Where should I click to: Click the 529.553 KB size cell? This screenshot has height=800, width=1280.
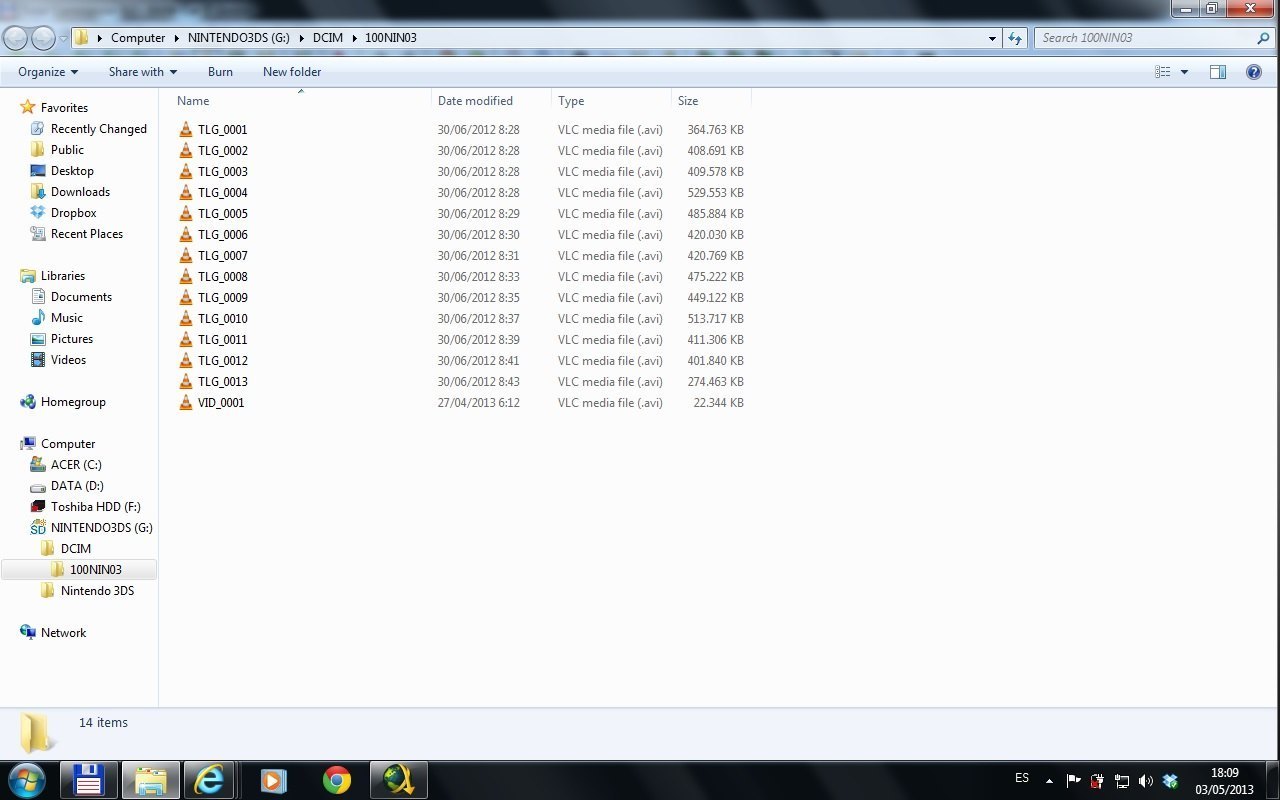coord(715,192)
